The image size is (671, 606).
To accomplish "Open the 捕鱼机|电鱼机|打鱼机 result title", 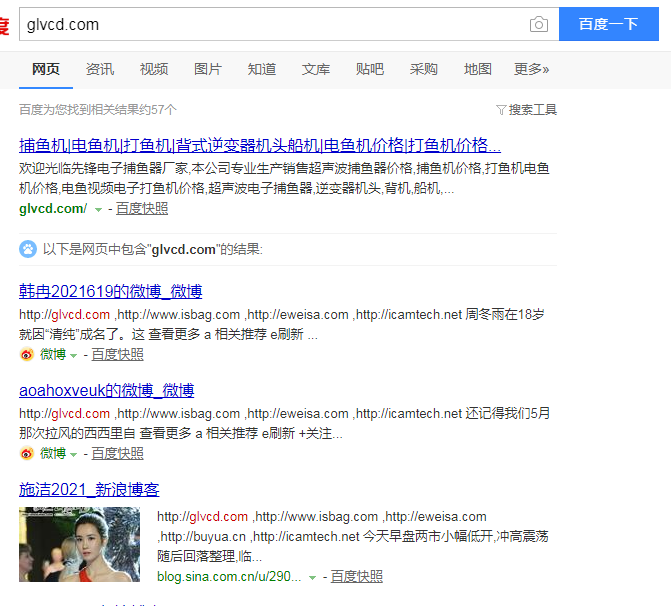I will [260, 146].
